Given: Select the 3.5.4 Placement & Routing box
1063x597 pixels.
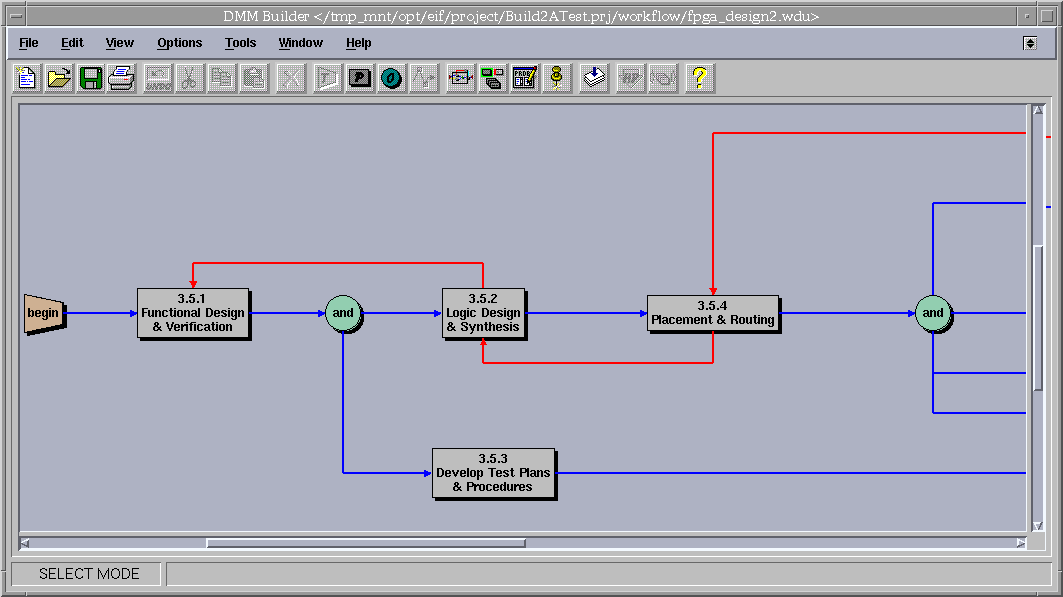Looking at the screenshot, I should click(712, 313).
